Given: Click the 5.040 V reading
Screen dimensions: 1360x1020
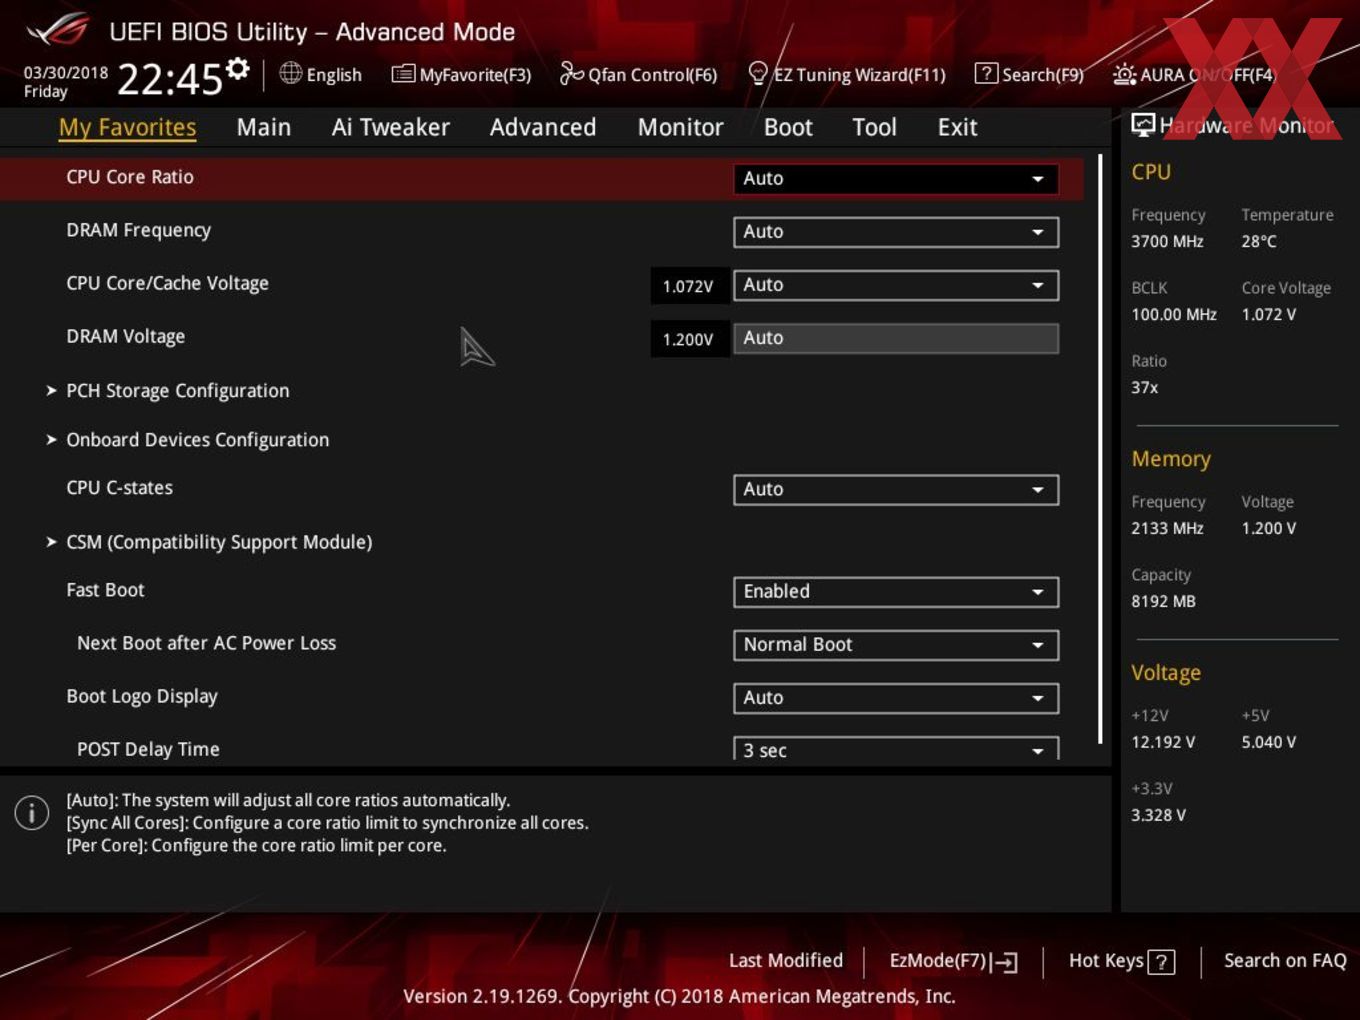Looking at the screenshot, I should click(x=1269, y=742).
